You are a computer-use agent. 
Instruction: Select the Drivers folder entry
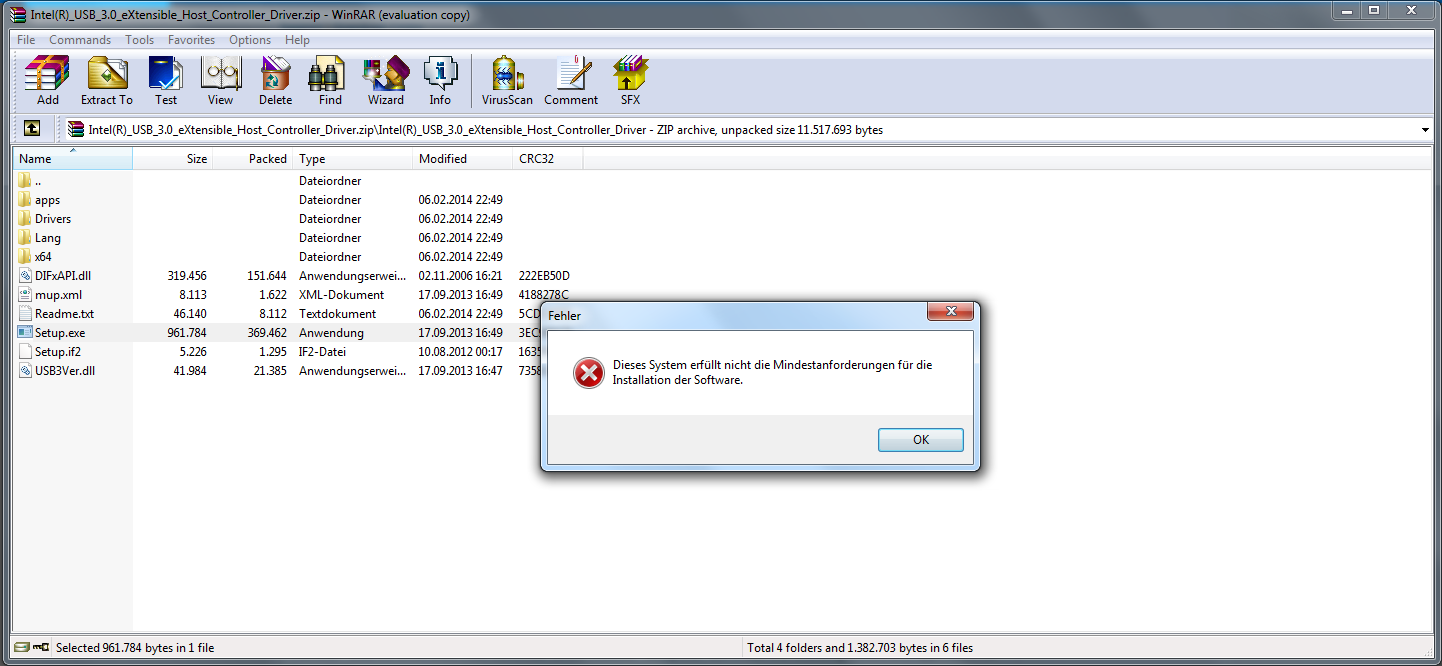[x=53, y=219]
